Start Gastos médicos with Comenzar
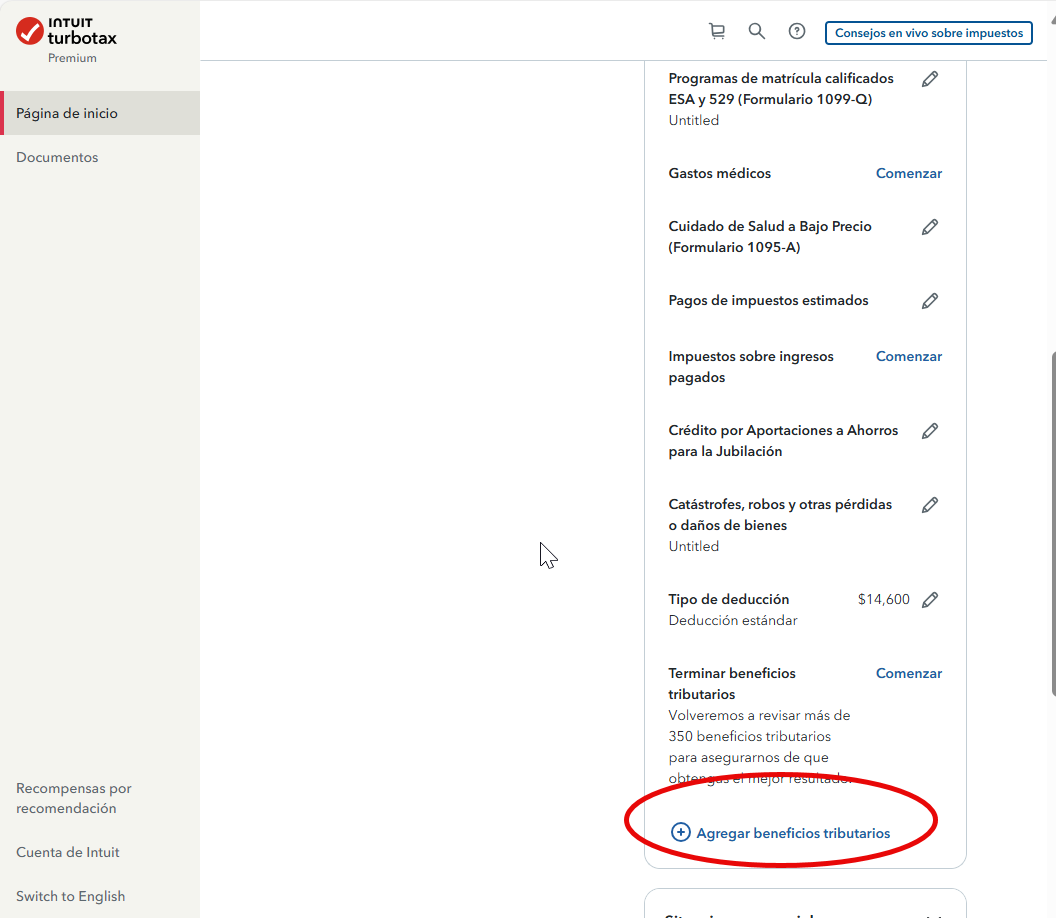 [908, 173]
